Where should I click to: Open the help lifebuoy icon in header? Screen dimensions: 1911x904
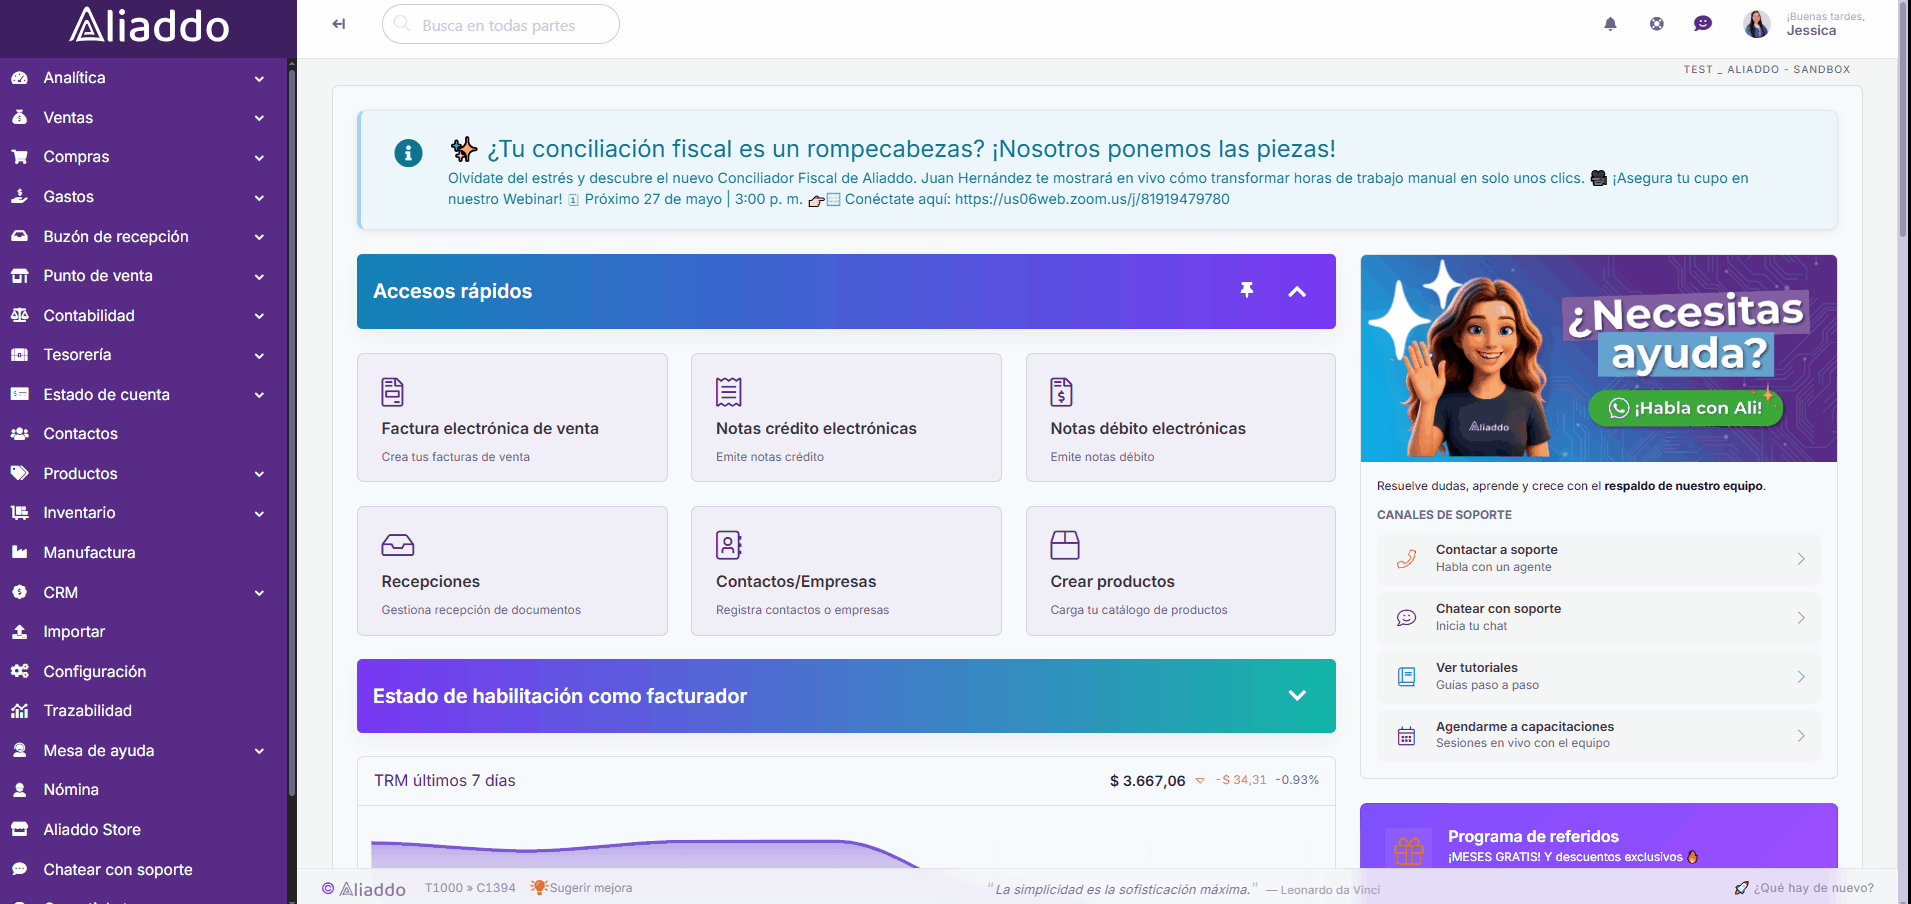point(1657,24)
